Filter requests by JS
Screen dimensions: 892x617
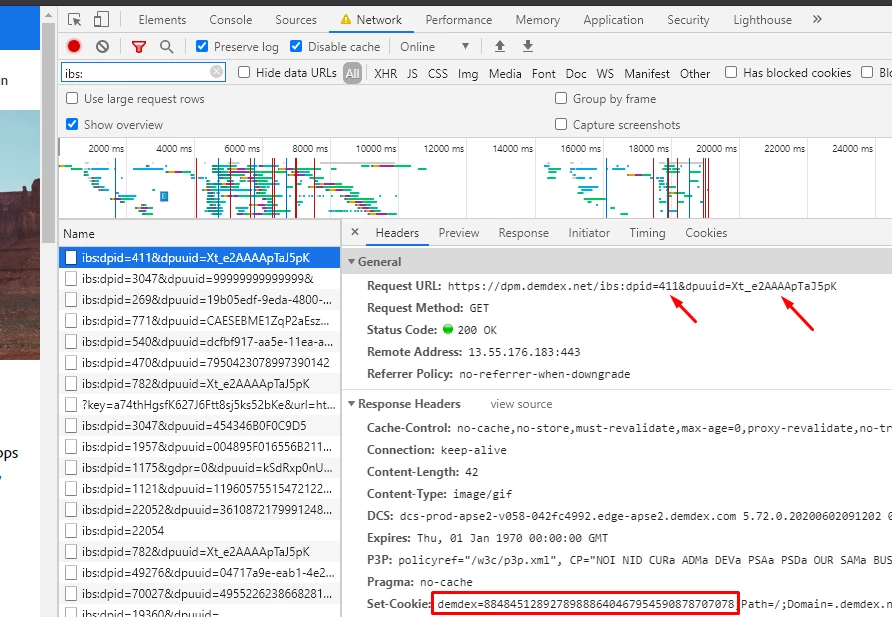pyautogui.click(x=412, y=73)
